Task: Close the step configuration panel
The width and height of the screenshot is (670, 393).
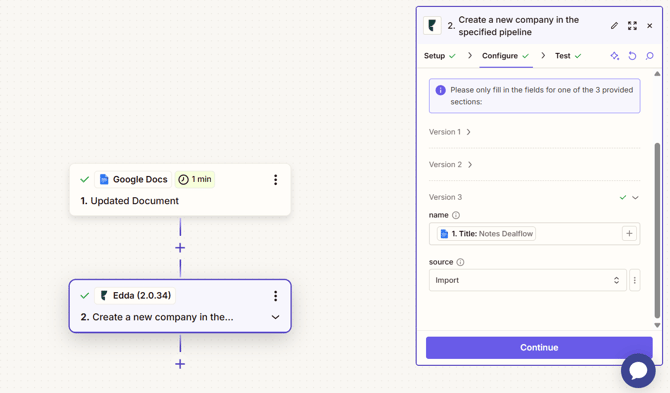Action: pyautogui.click(x=649, y=26)
